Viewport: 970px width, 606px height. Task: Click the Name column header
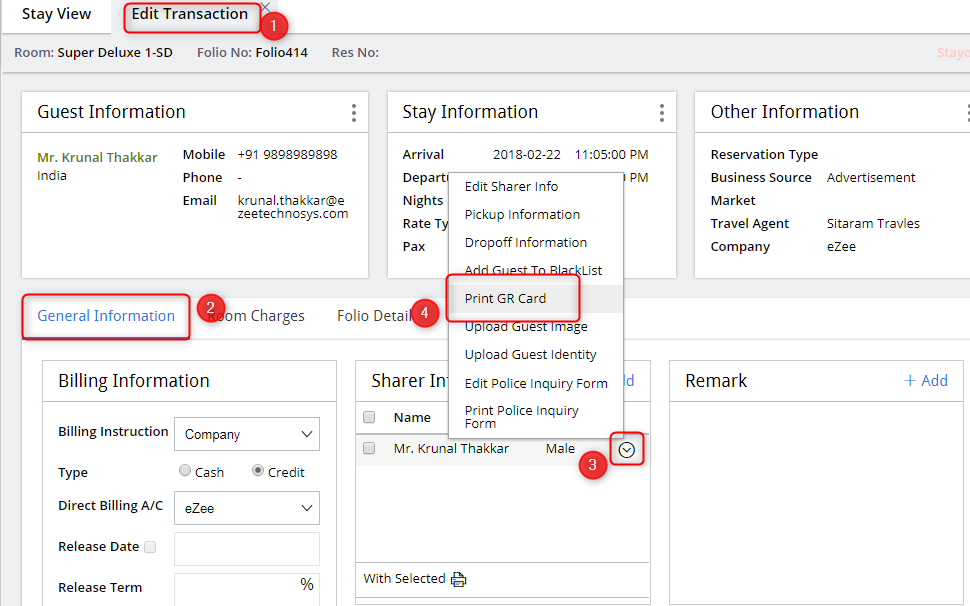click(412, 417)
